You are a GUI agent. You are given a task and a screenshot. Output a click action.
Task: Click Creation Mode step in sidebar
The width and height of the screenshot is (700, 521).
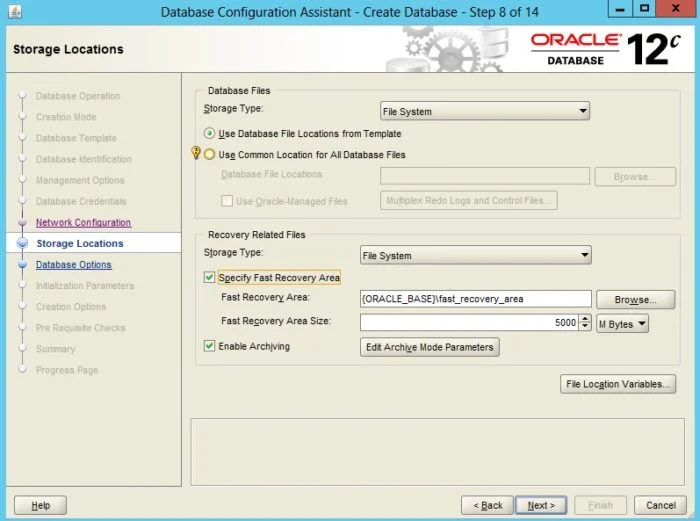coord(66,117)
